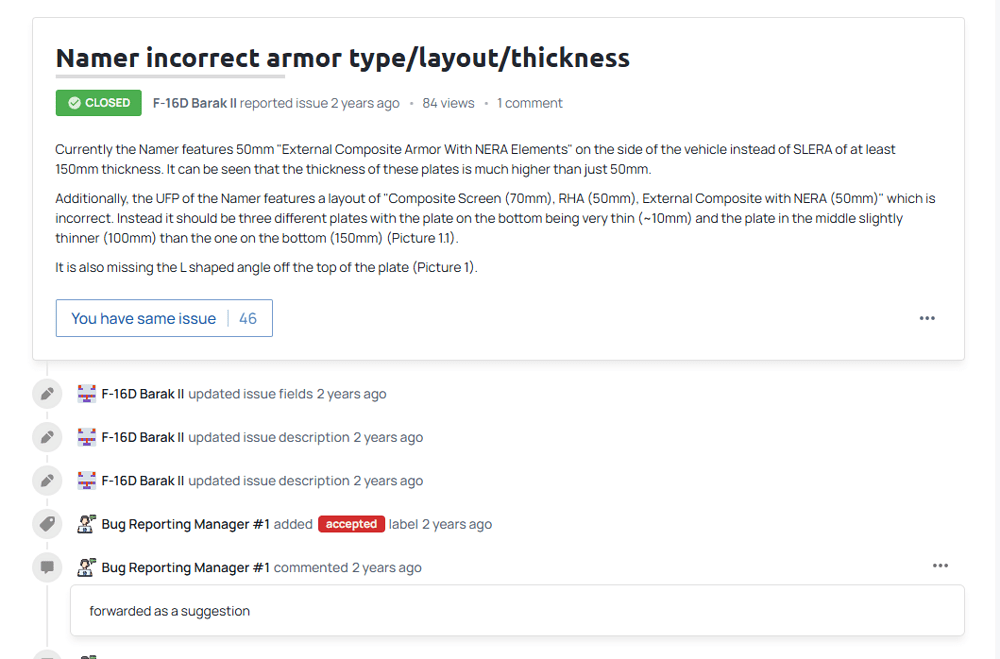Click the issue title heading

click(342, 58)
